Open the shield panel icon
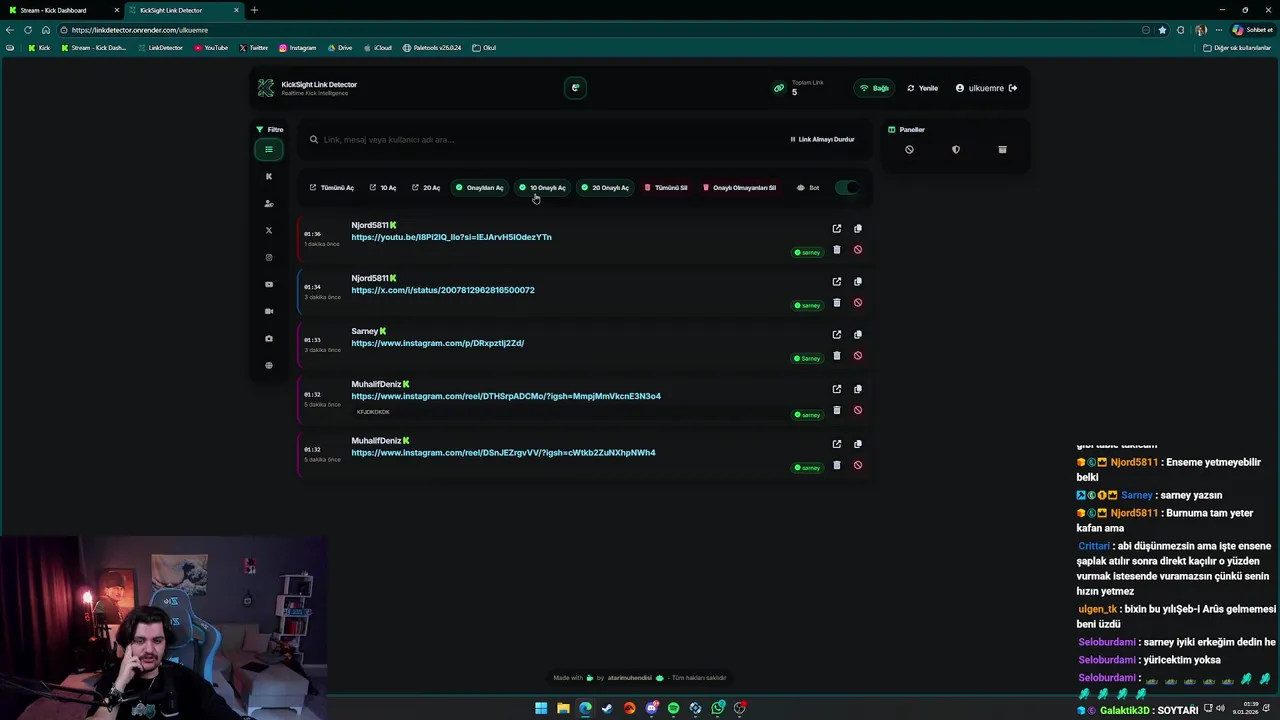The height and width of the screenshot is (720, 1280). [956, 149]
